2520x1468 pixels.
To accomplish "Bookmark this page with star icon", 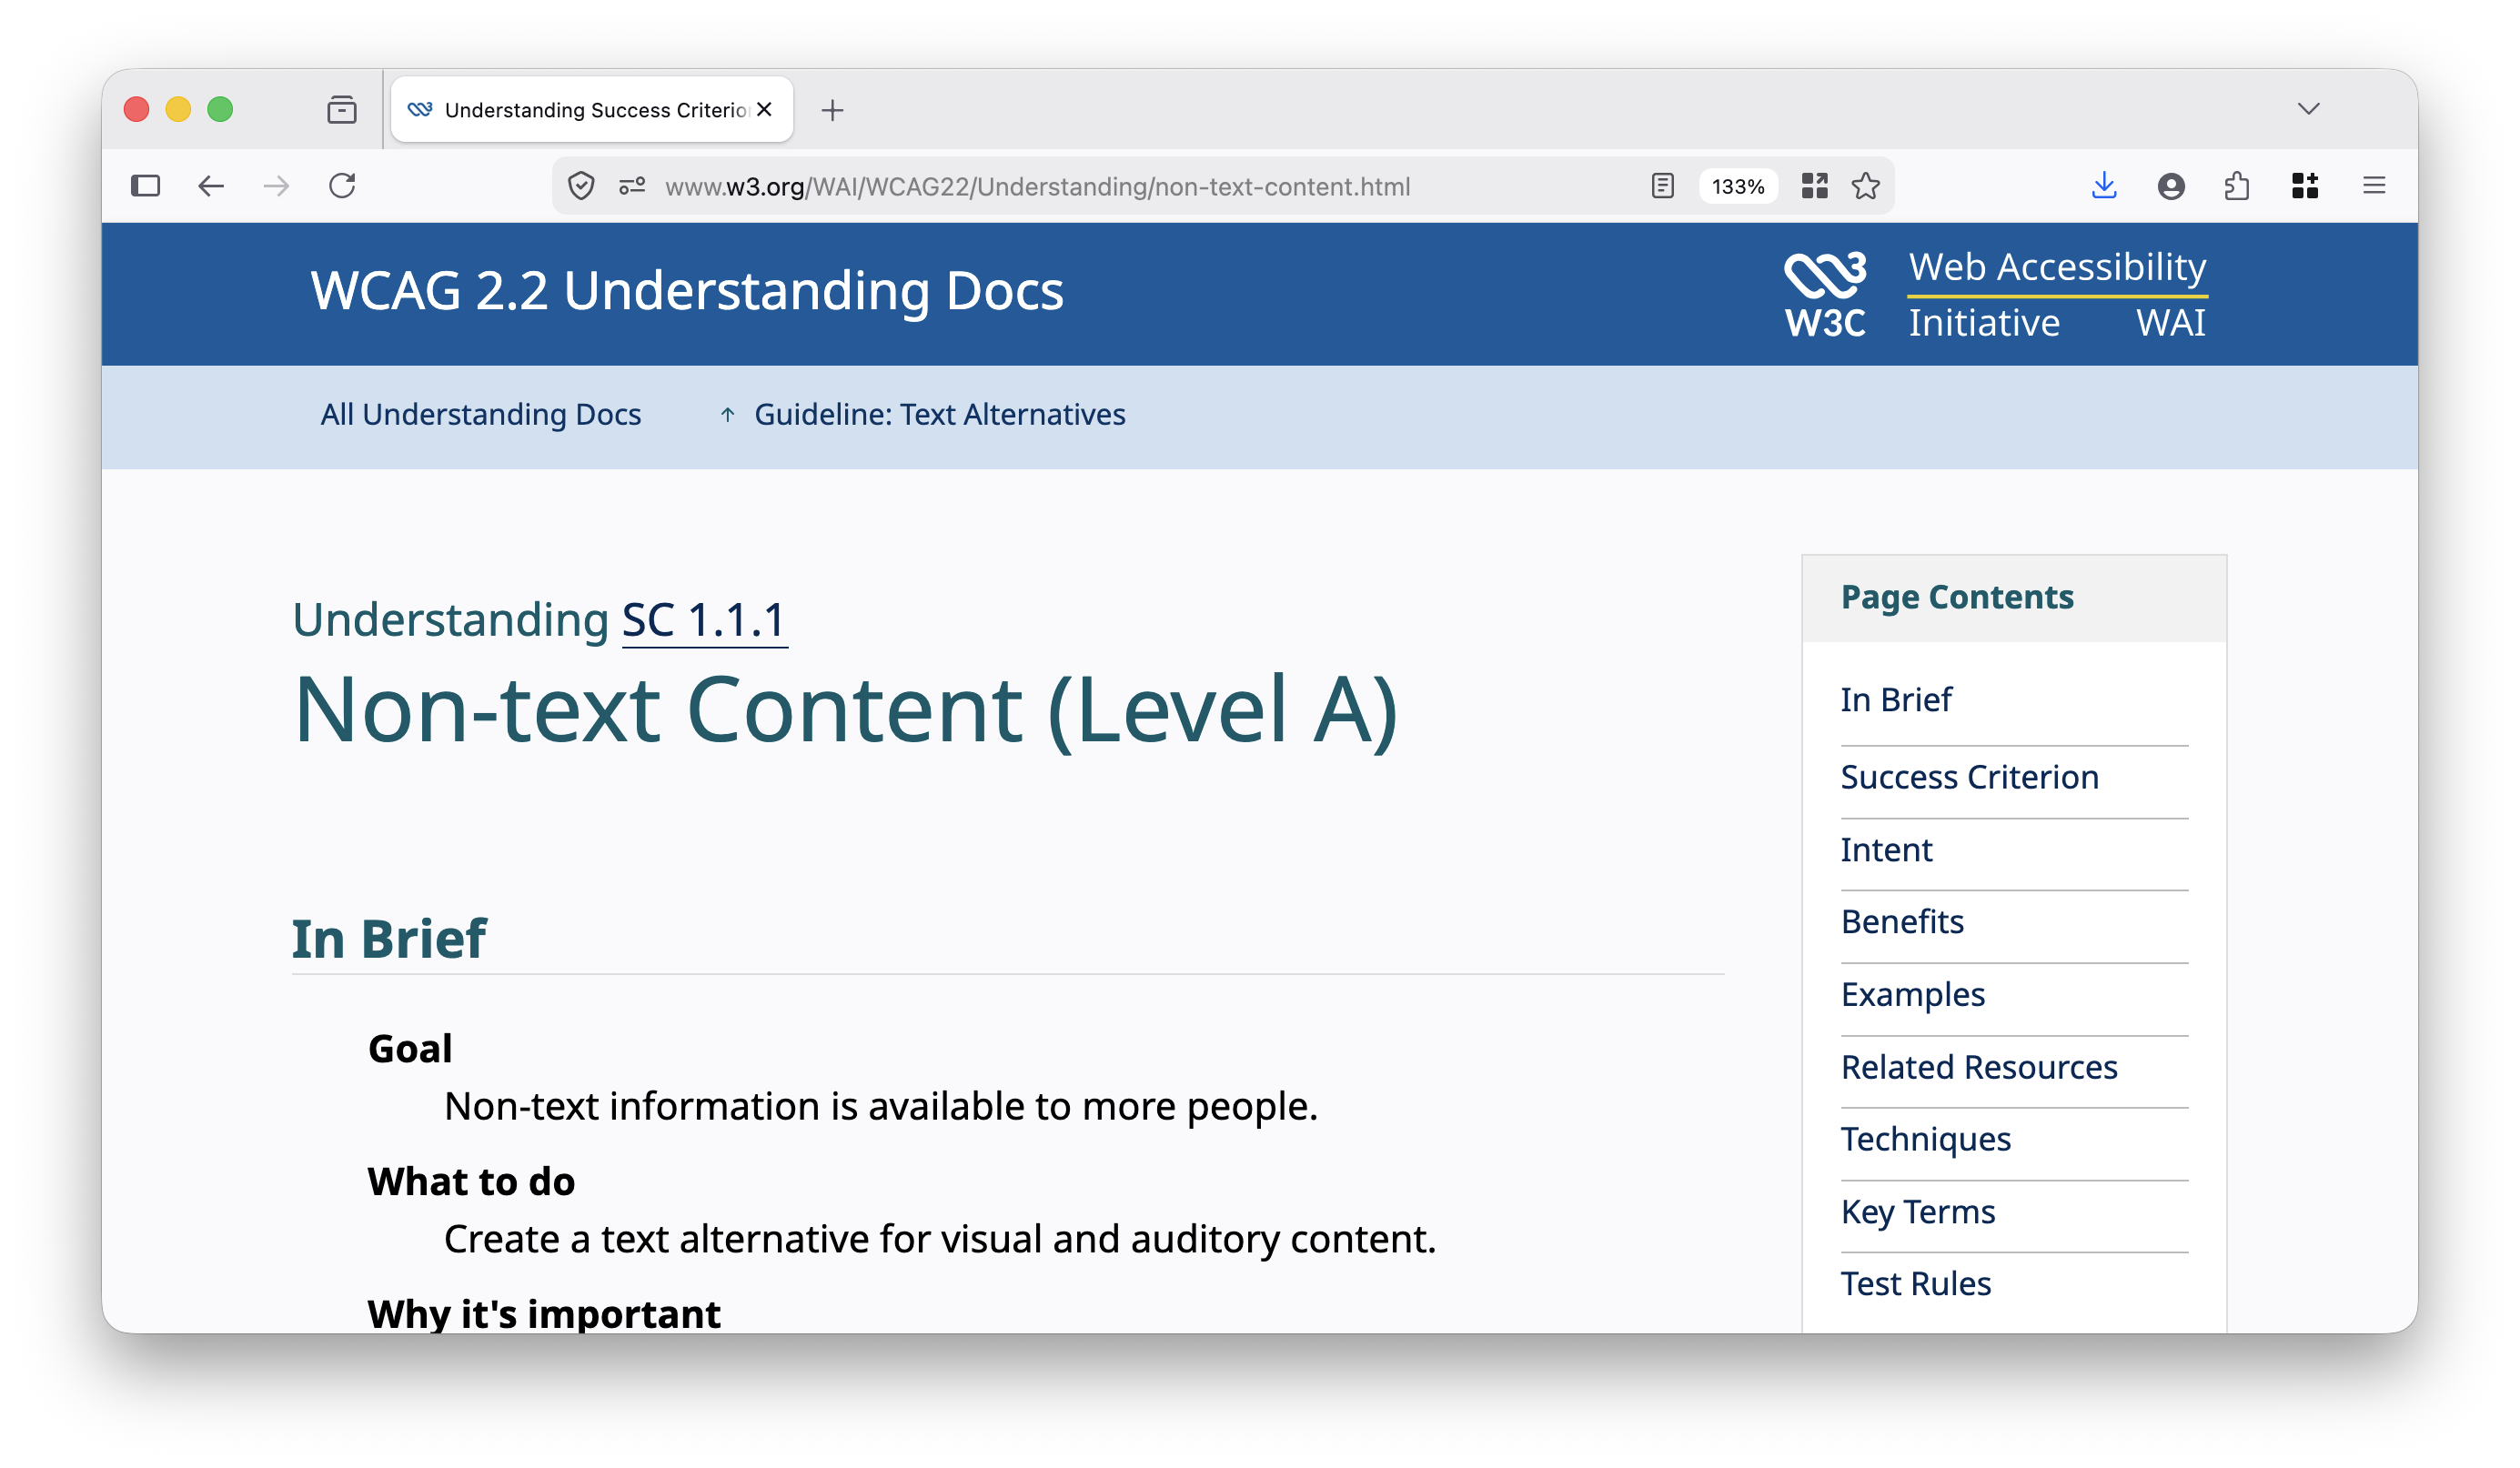I will [x=1866, y=186].
